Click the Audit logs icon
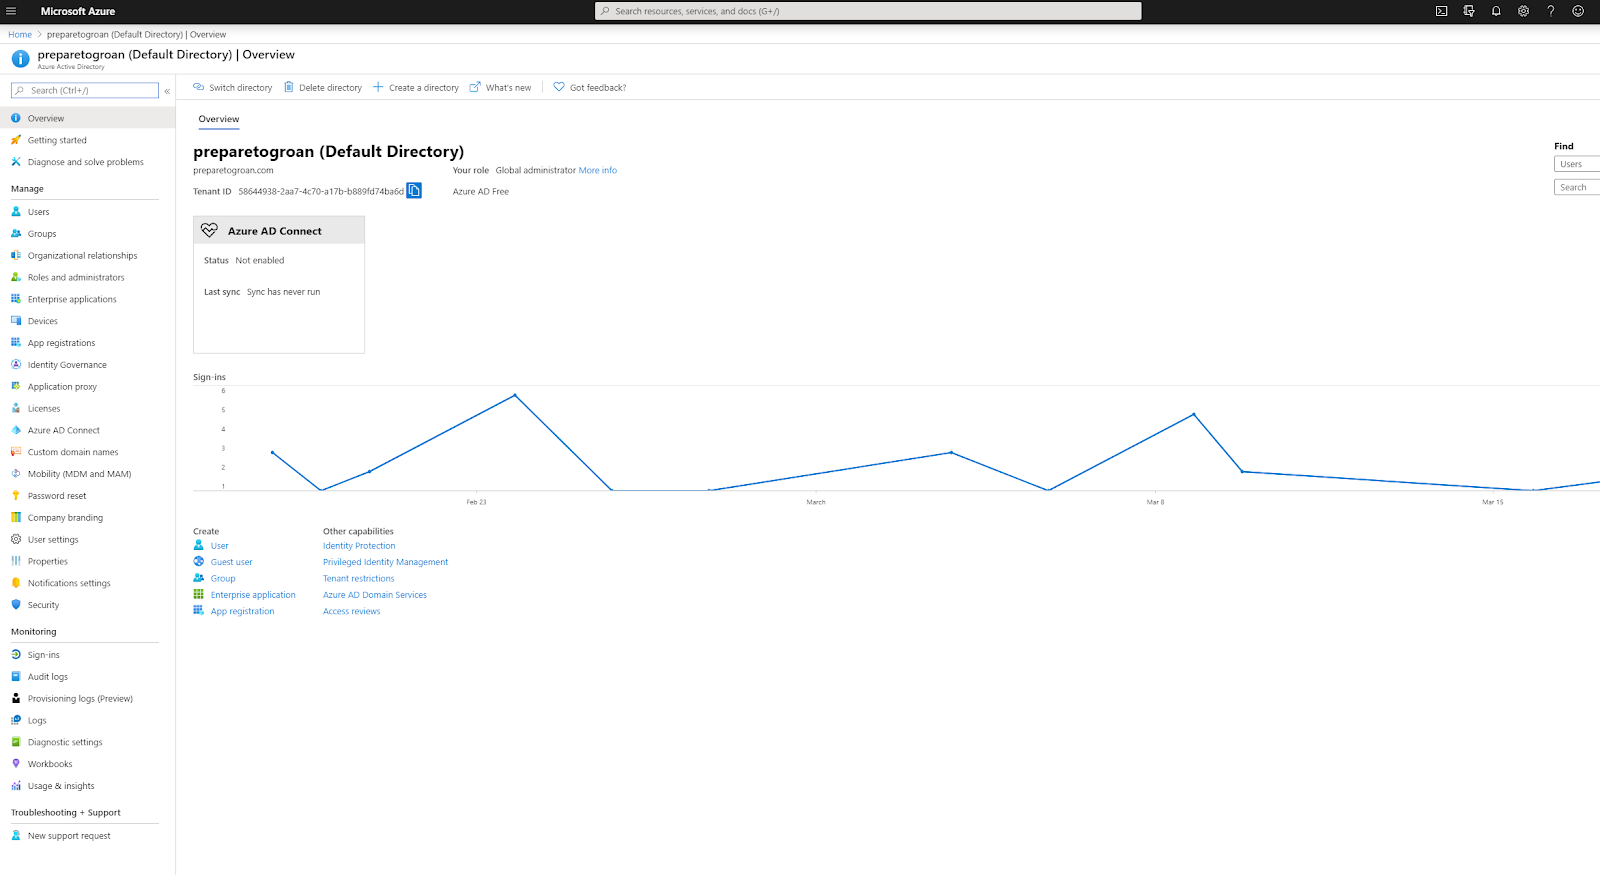The image size is (1600, 875). tap(16, 677)
